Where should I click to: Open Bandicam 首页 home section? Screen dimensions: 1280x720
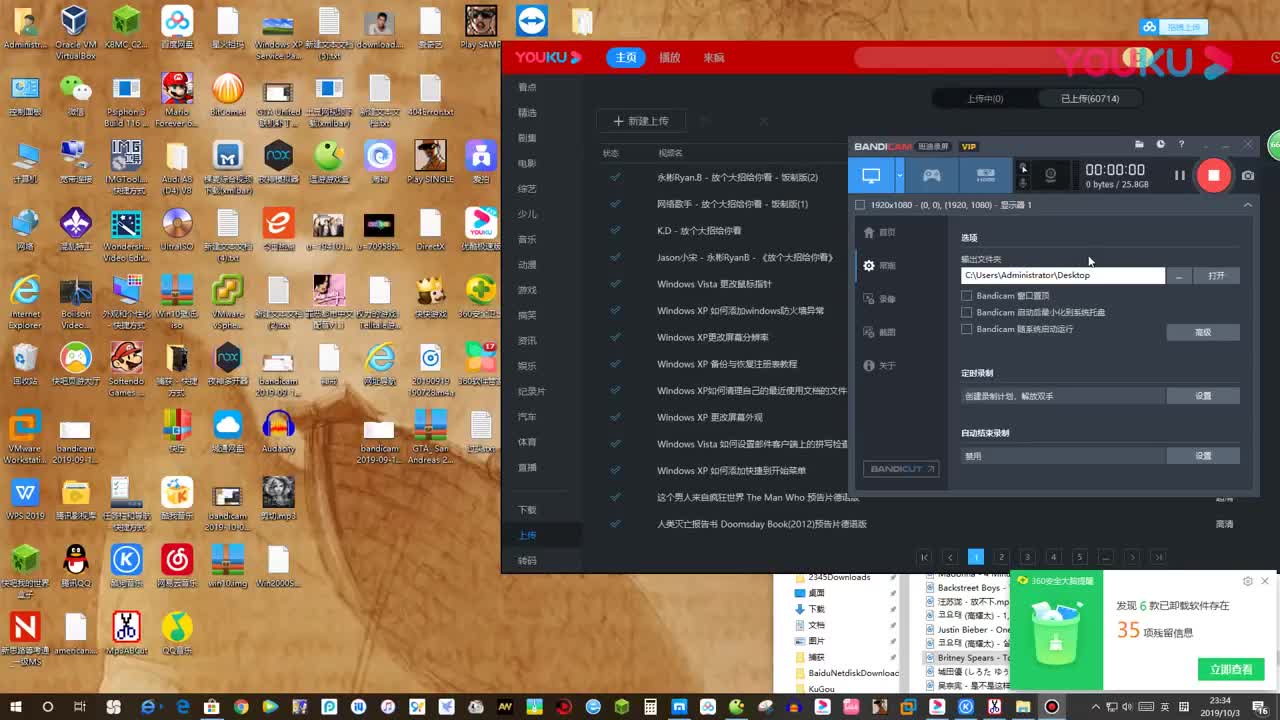879,232
